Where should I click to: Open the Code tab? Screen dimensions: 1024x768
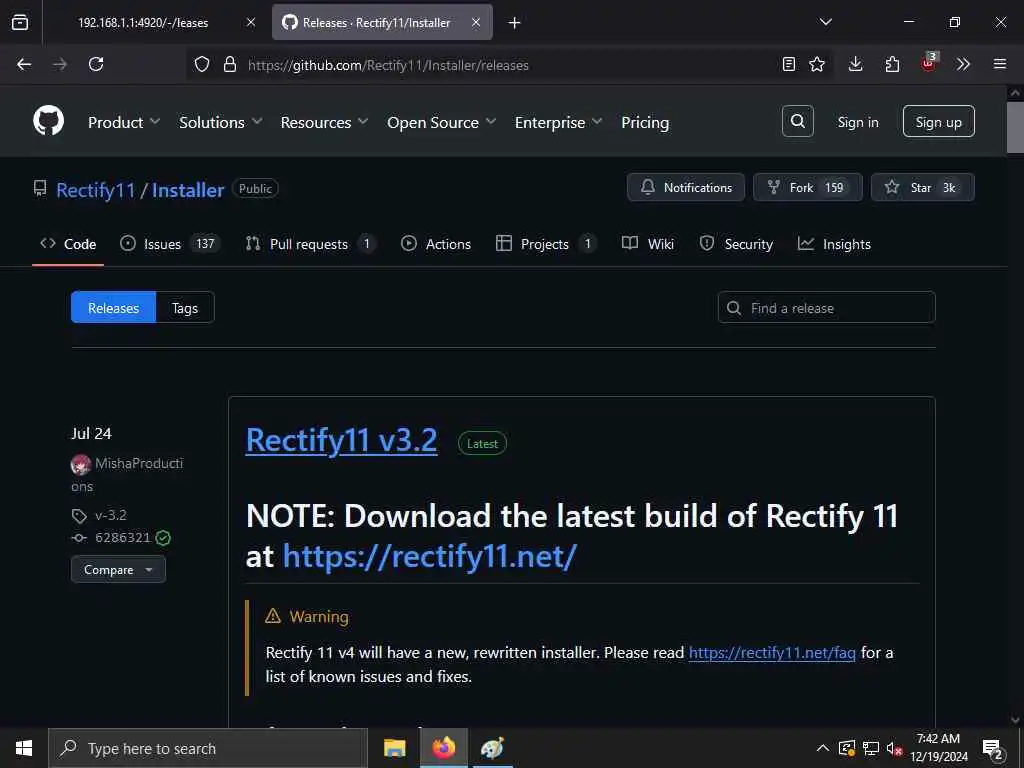[x=68, y=244]
